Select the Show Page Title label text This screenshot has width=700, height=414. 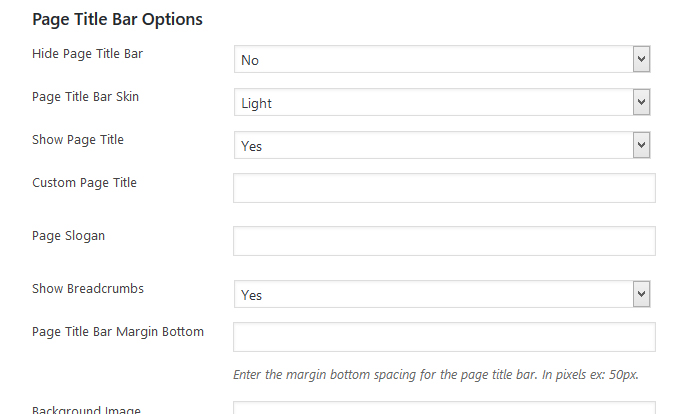[78, 140]
